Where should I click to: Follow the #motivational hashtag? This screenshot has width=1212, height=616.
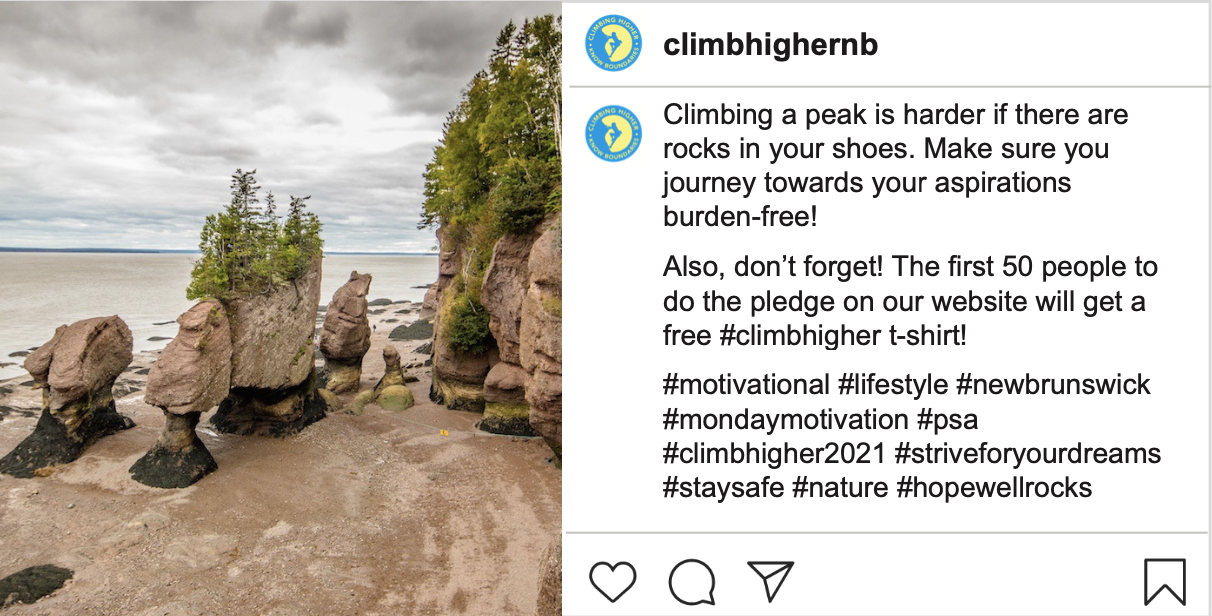[746, 385]
